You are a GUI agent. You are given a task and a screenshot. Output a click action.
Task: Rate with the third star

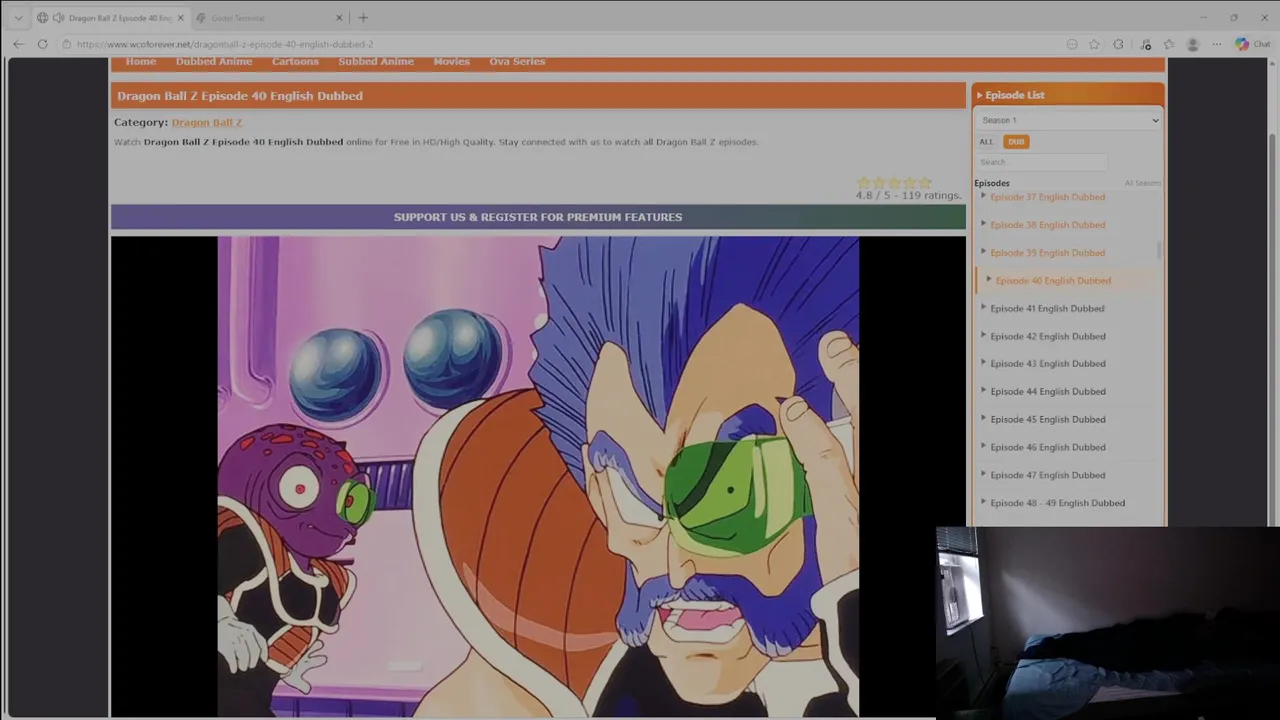click(894, 183)
